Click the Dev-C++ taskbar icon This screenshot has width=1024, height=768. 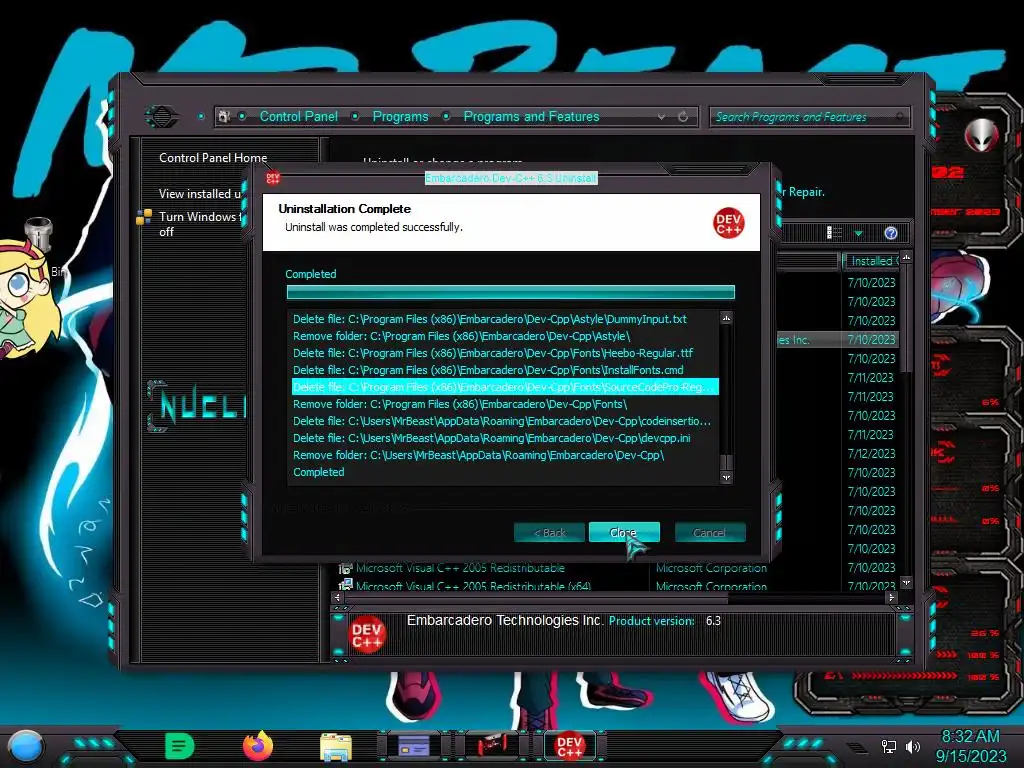click(569, 746)
